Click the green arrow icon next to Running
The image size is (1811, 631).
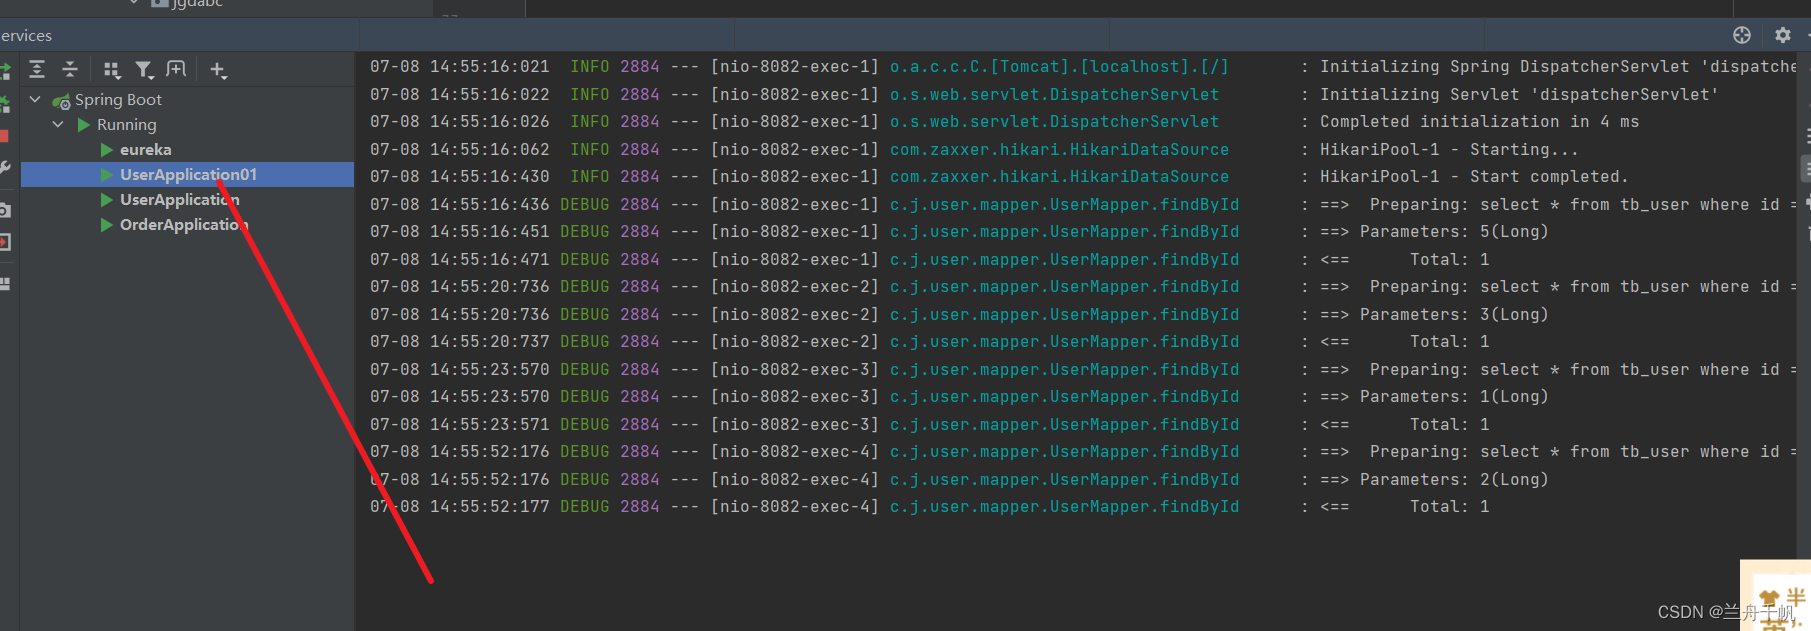84,124
